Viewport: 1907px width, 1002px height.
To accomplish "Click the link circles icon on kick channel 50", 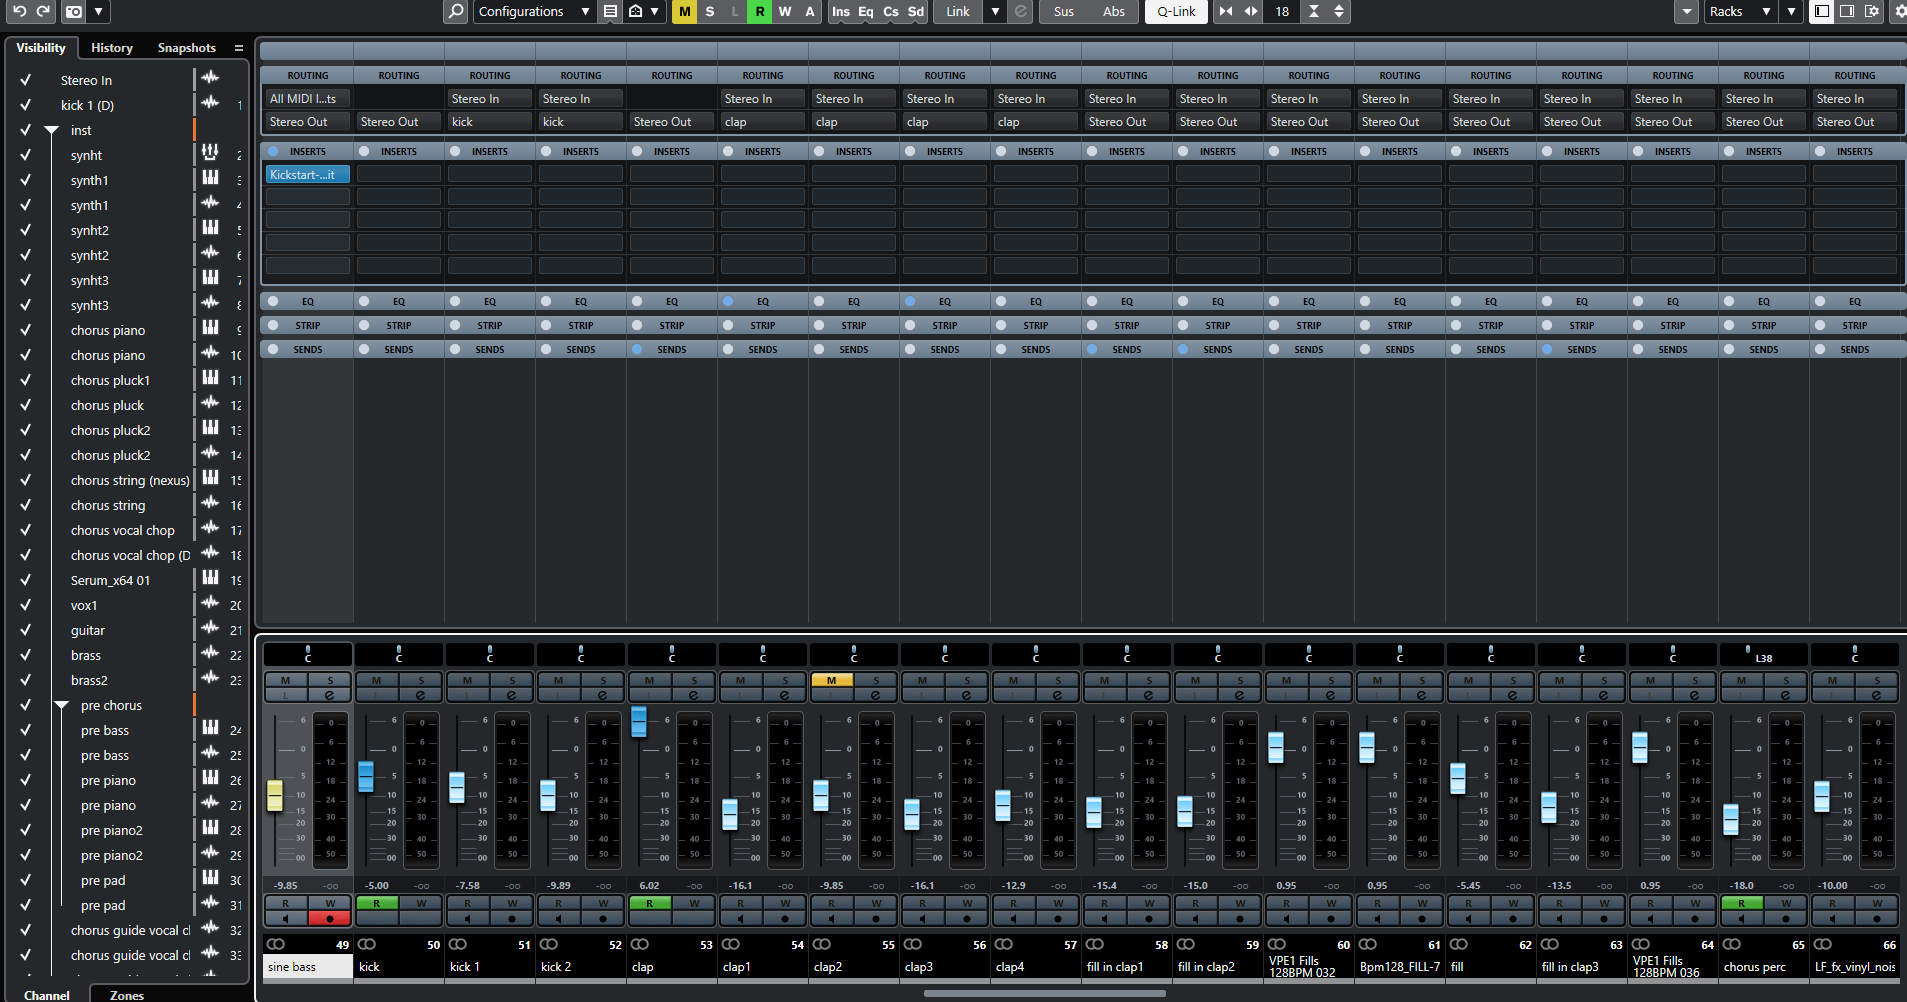I will 367,944.
